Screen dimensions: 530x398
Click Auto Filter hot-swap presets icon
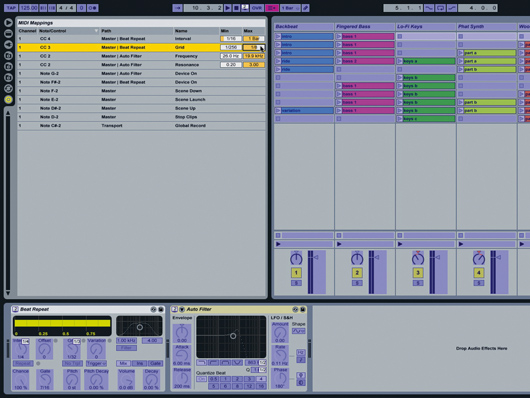295,309
